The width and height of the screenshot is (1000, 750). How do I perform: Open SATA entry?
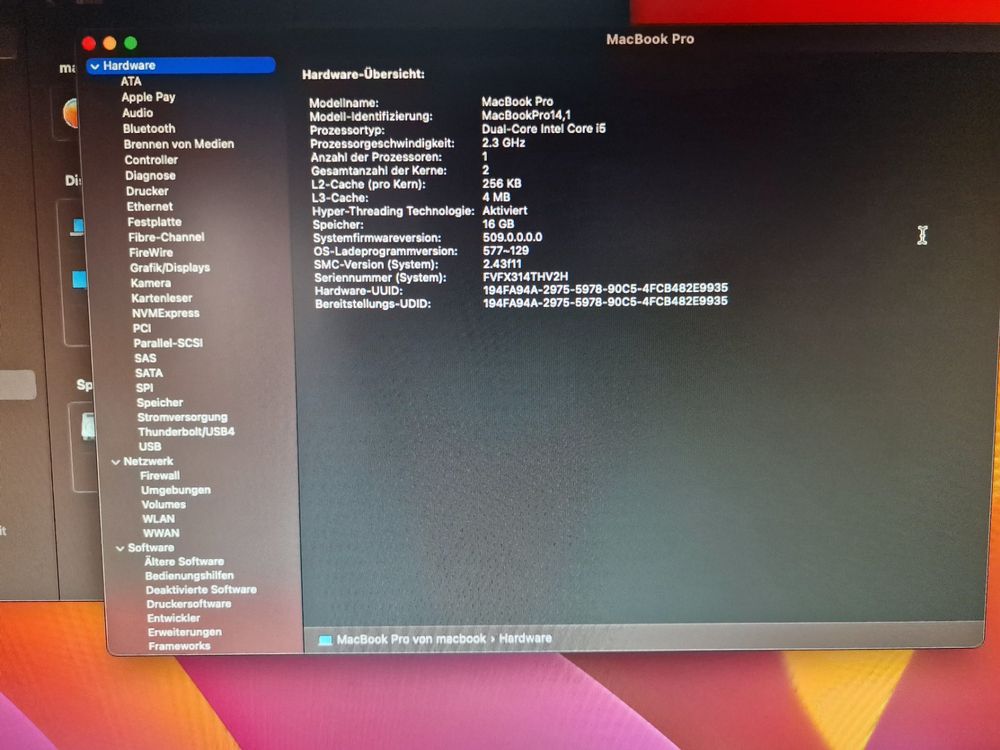pos(149,373)
